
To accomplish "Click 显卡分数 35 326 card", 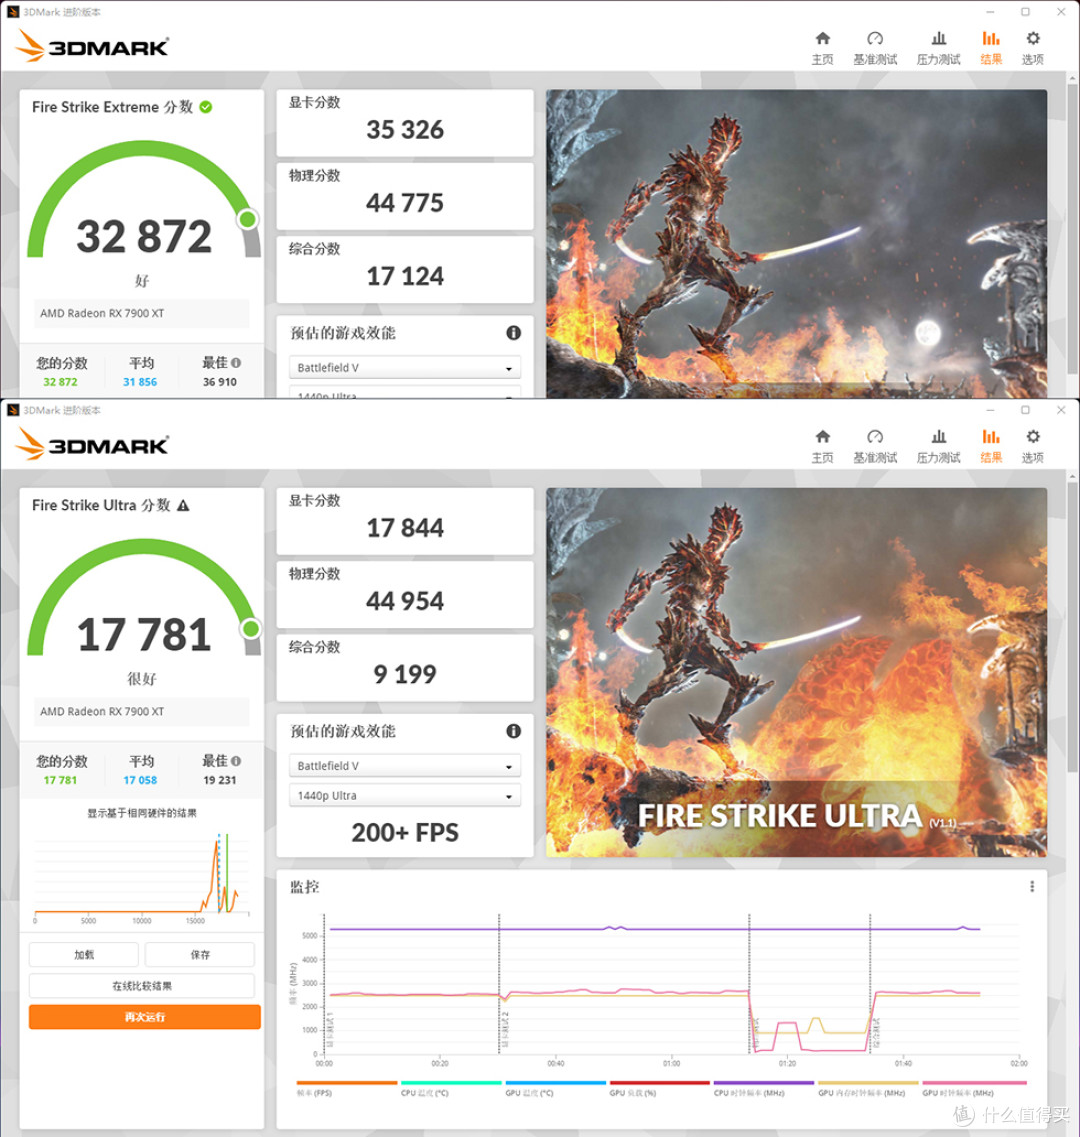I will point(405,123).
